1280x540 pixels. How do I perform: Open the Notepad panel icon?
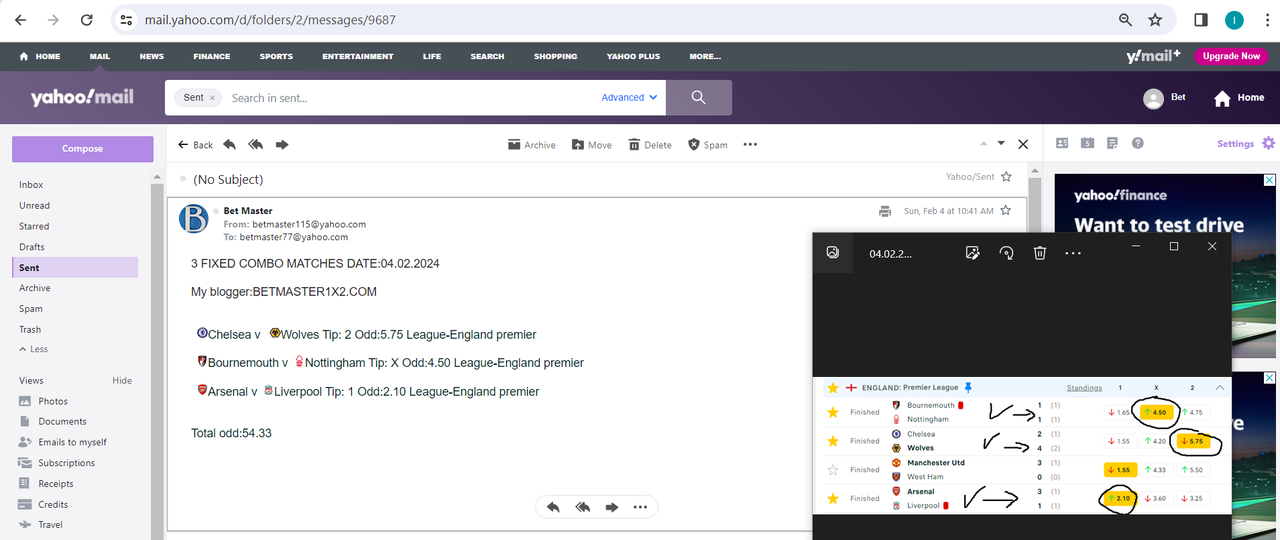[x=1112, y=143]
